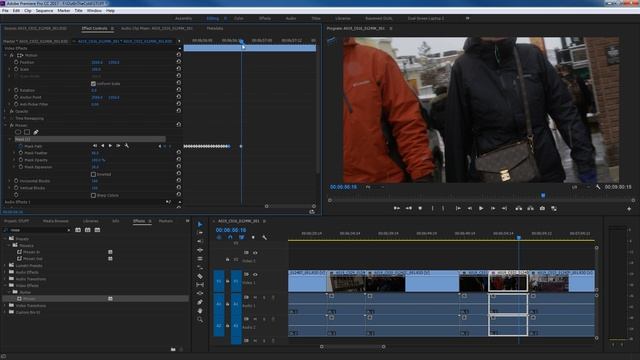Expand the Time Remapping effect

point(5,118)
